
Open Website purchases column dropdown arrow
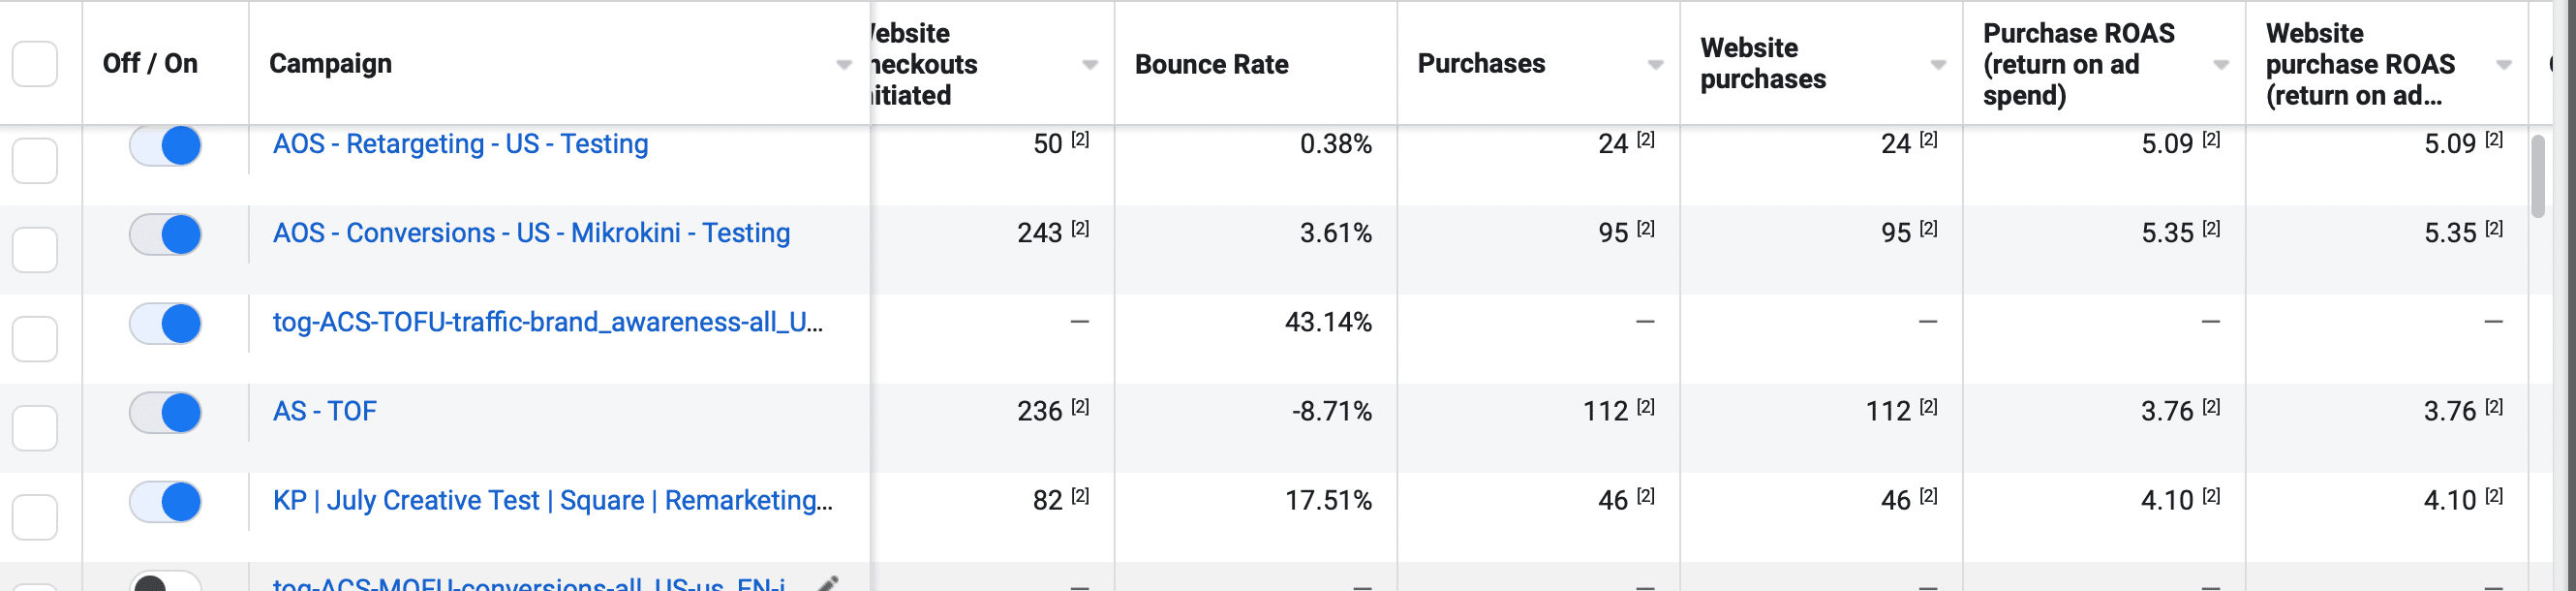pos(1938,65)
